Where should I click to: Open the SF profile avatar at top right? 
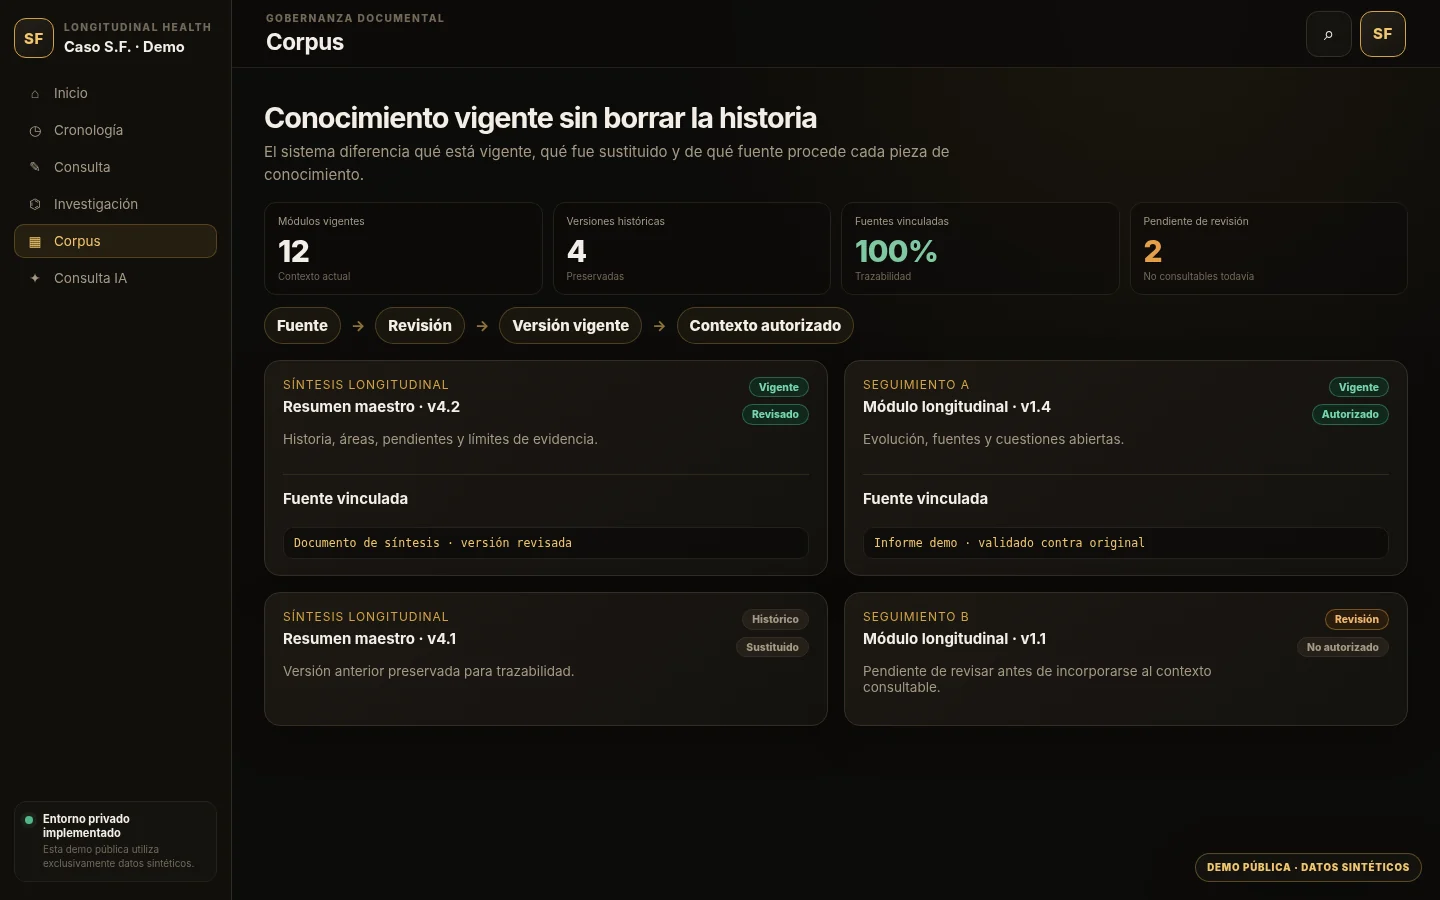pos(1383,34)
